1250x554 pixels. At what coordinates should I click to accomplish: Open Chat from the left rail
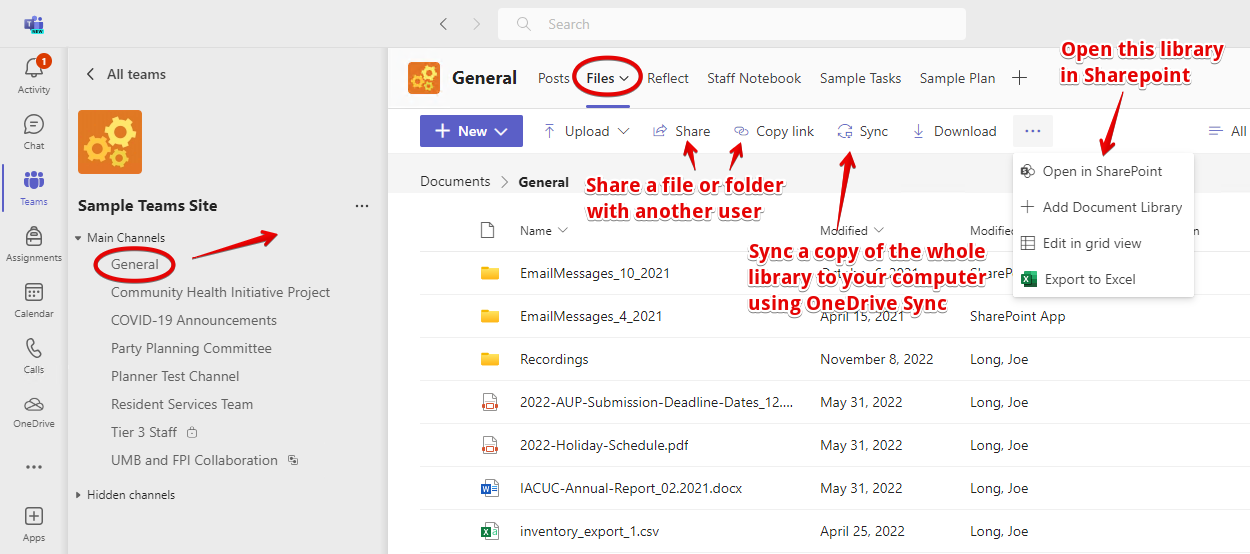pos(33,131)
